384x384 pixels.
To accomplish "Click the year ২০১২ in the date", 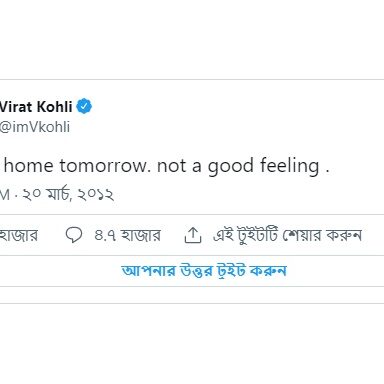I will coord(96,194).
